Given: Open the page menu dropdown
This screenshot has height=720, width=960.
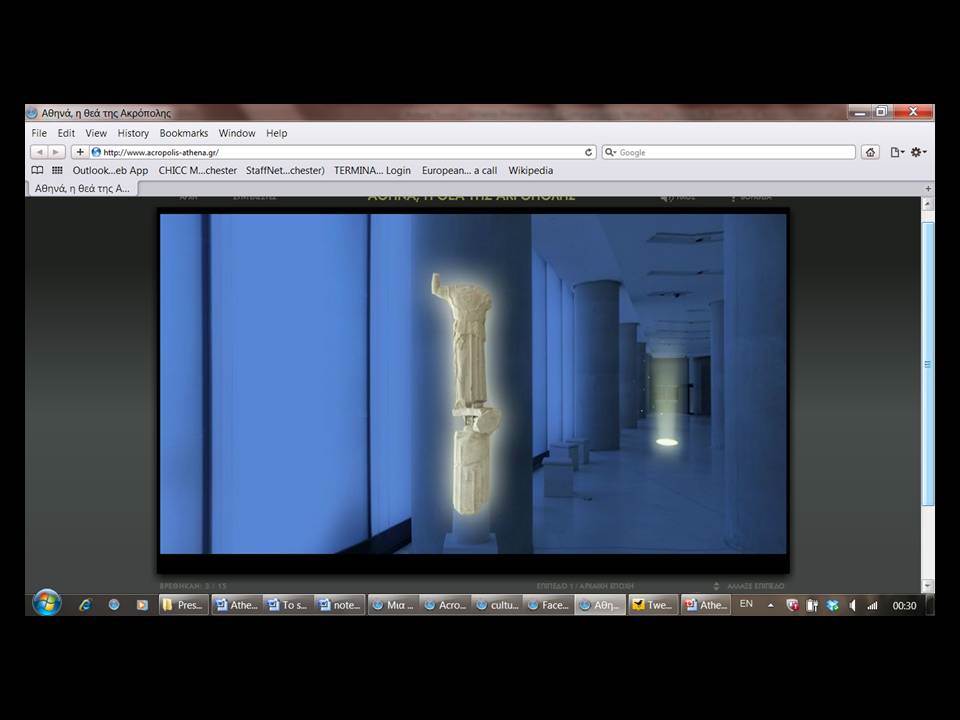Looking at the screenshot, I should (897, 152).
